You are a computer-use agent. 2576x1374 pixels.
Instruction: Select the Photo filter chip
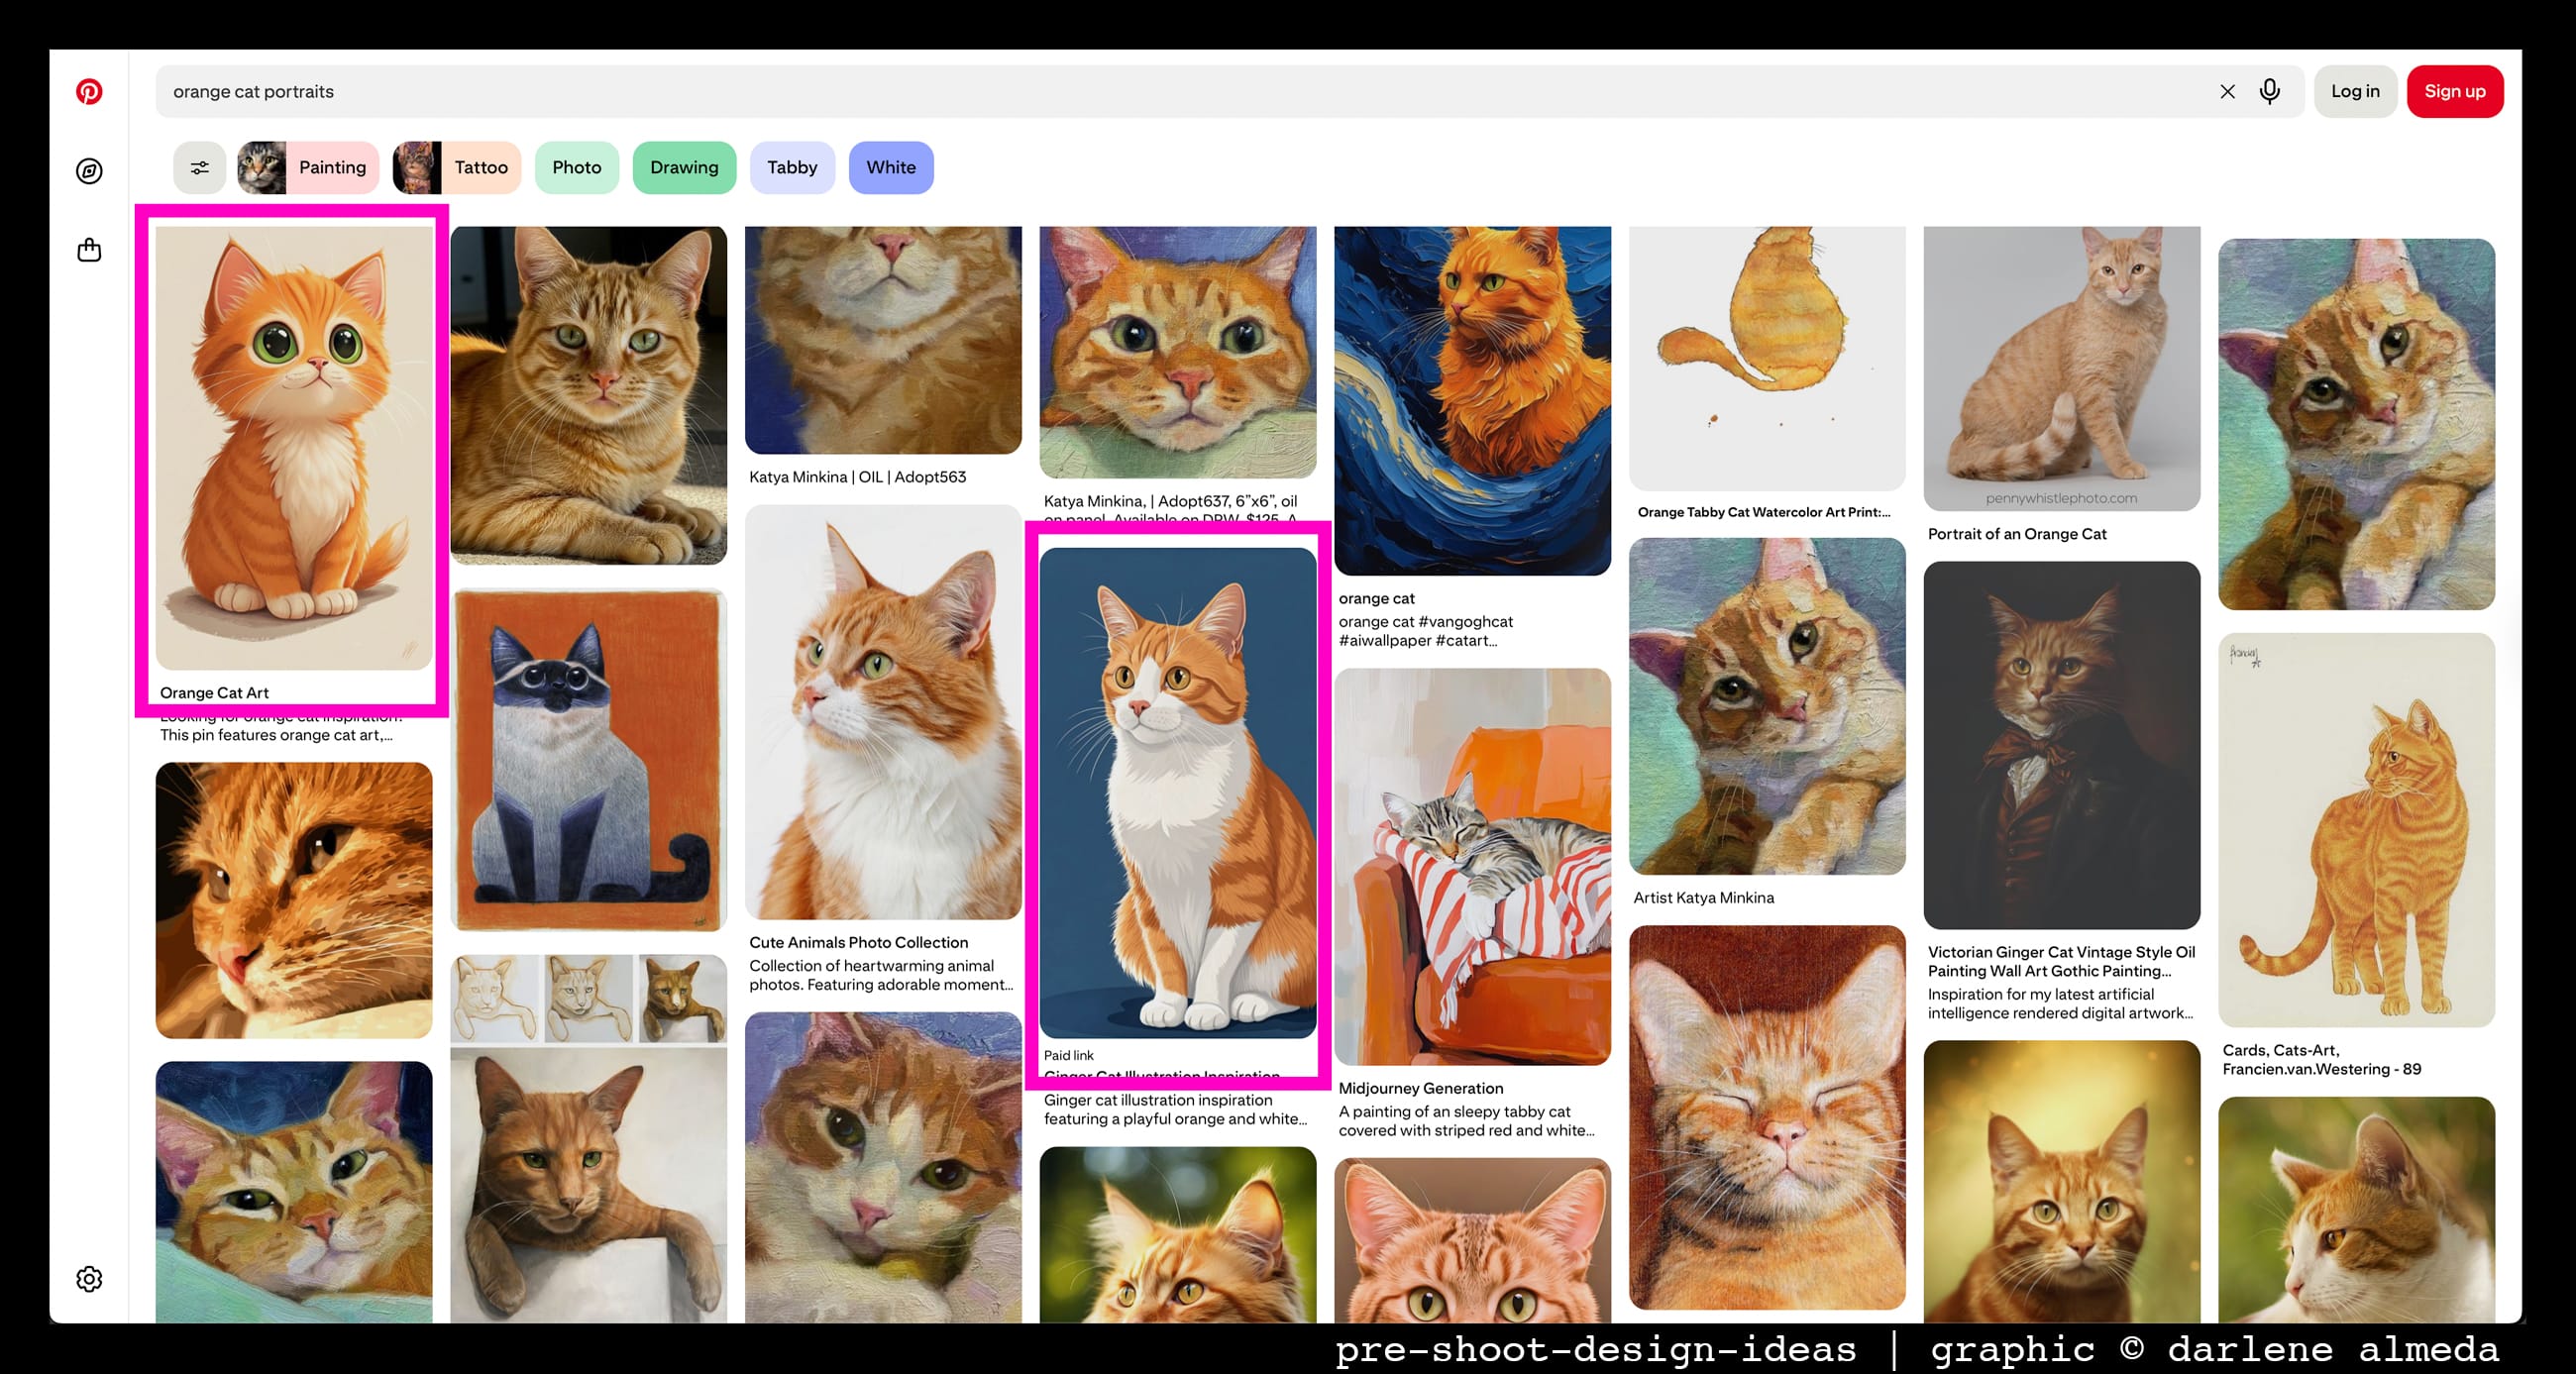point(577,167)
